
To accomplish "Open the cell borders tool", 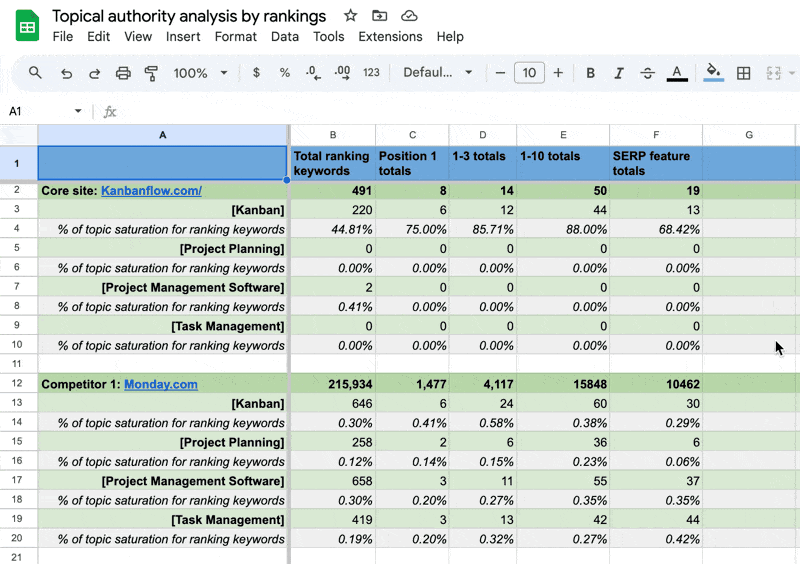I will coord(743,73).
